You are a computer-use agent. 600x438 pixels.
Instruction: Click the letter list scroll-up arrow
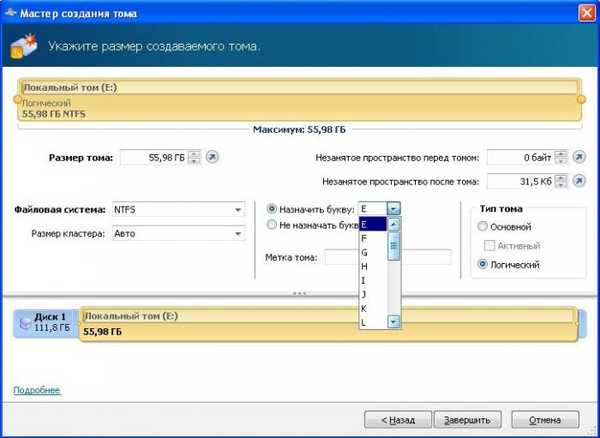tap(394, 225)
